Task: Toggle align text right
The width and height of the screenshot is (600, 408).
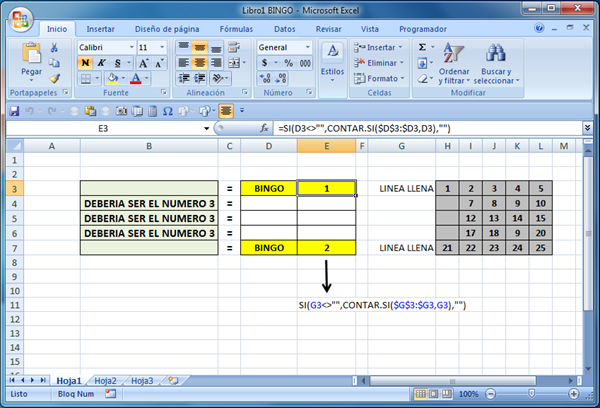Action: tap(216, 63)
